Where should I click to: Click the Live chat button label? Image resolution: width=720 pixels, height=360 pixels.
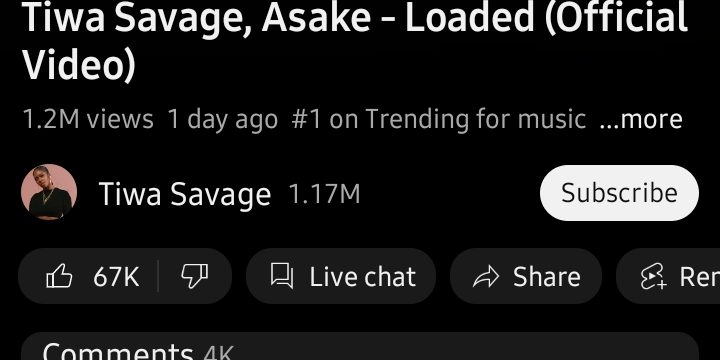[363, 277]
